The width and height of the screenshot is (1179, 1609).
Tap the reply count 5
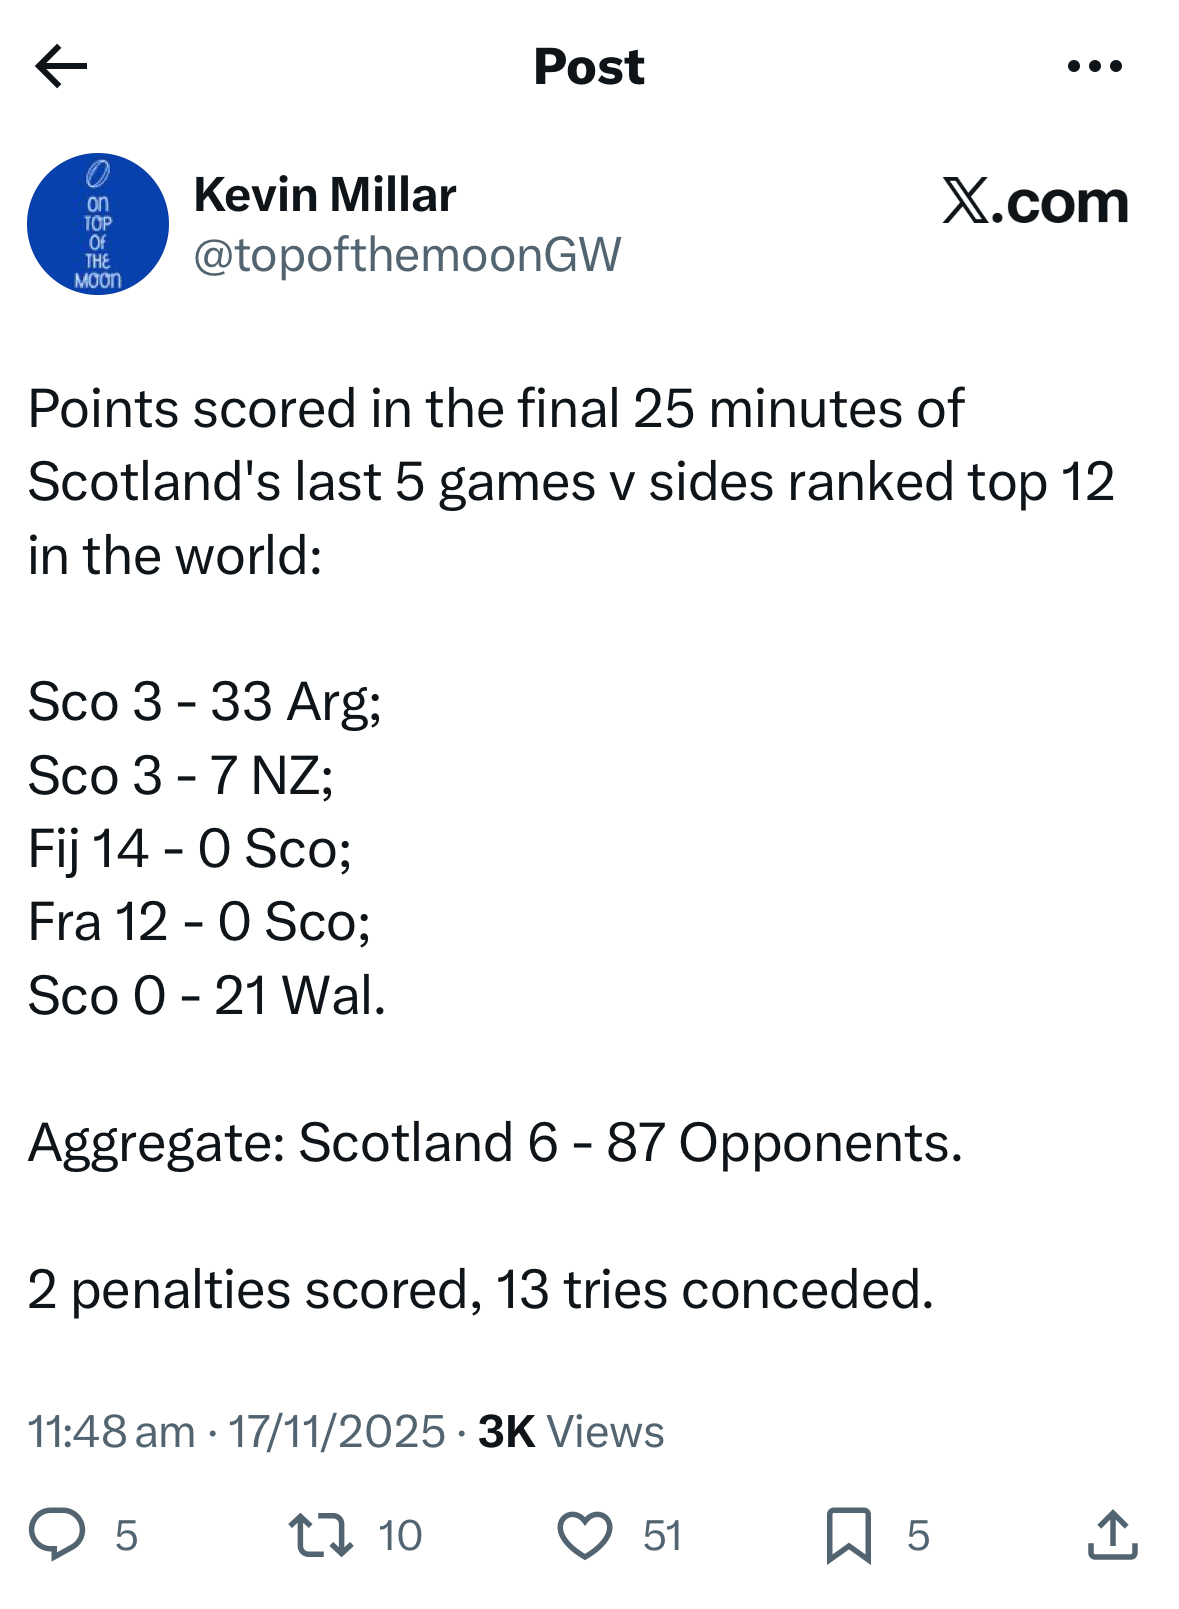click(x=126, y=1536)
